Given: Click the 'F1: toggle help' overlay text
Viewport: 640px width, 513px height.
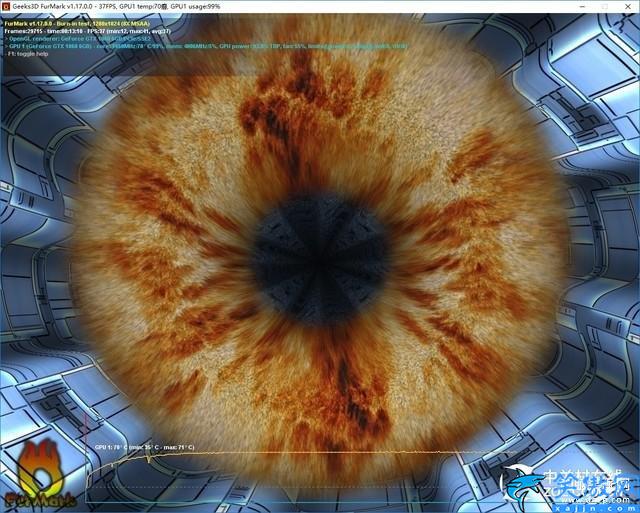Looking at the screenshot, I should 27,54.
